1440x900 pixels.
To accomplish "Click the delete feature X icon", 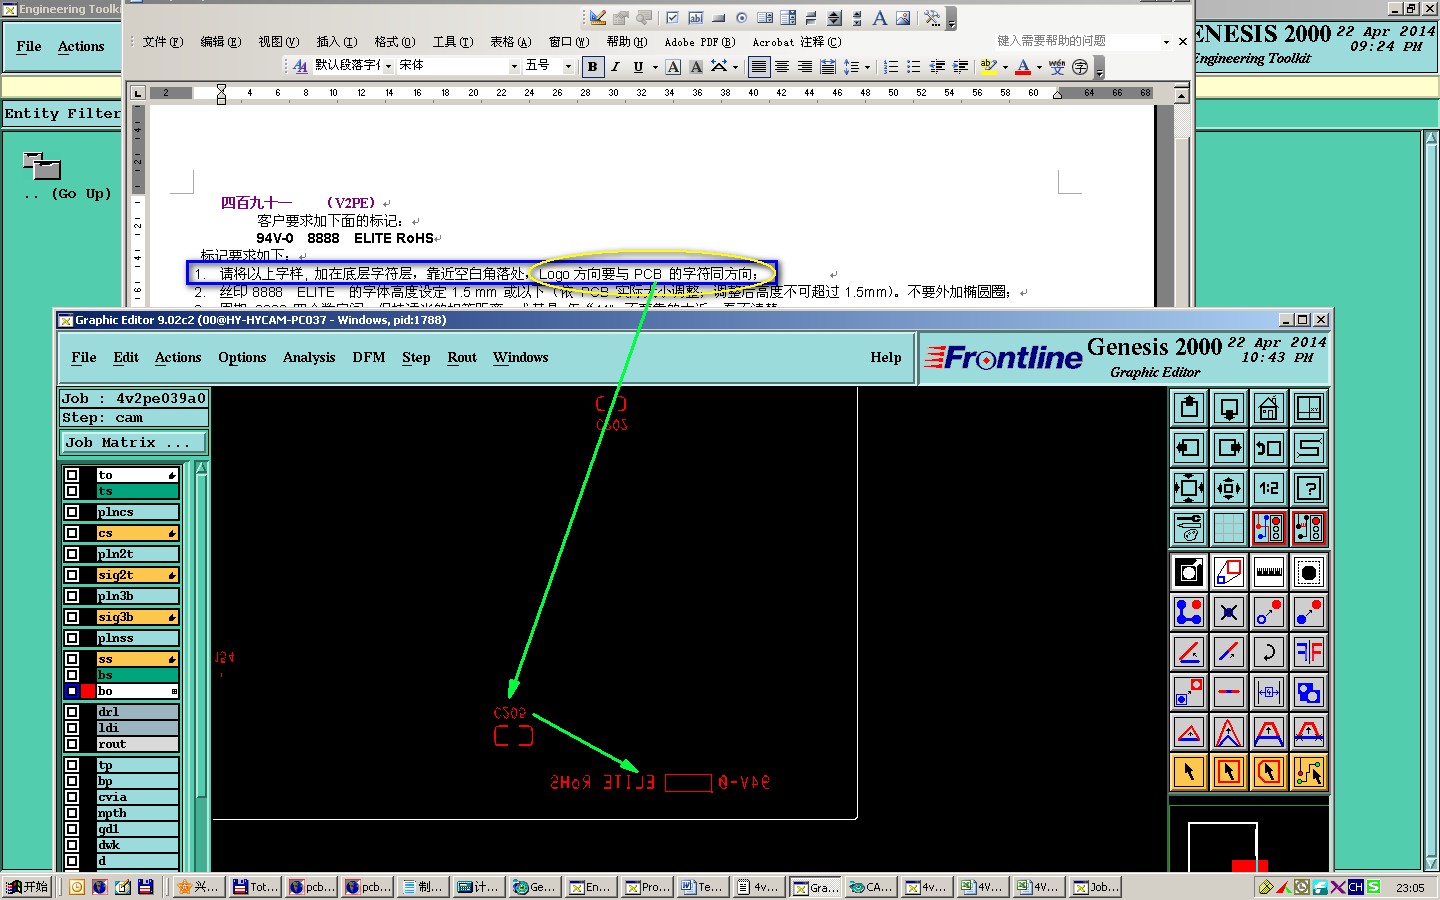I will click(1229, 612).
